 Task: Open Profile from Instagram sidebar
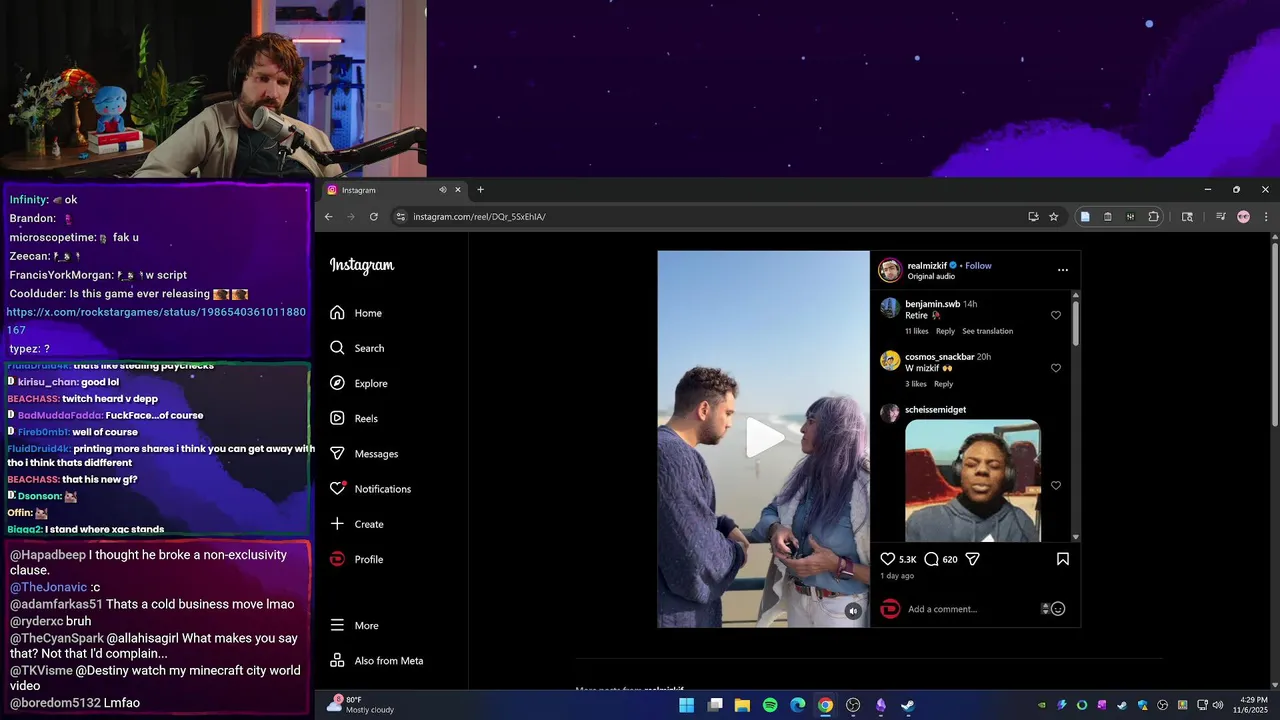(x=356, y=559)
